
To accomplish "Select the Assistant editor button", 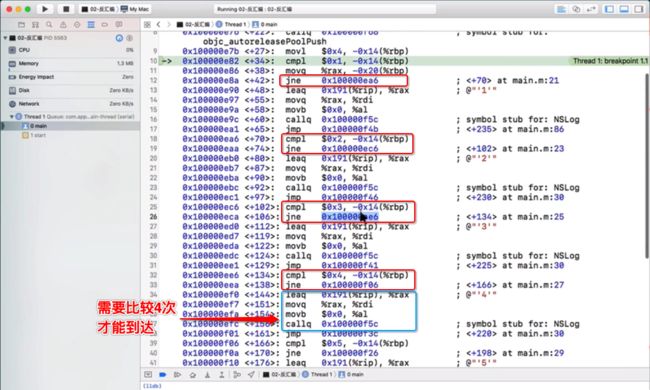I will coord(576,9).
